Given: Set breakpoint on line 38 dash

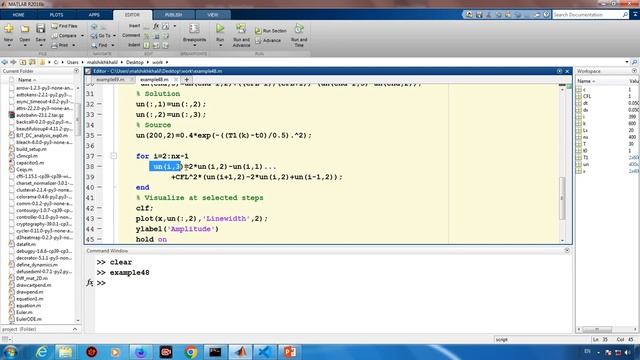Looking at the screenshot, I should [100, 167].
